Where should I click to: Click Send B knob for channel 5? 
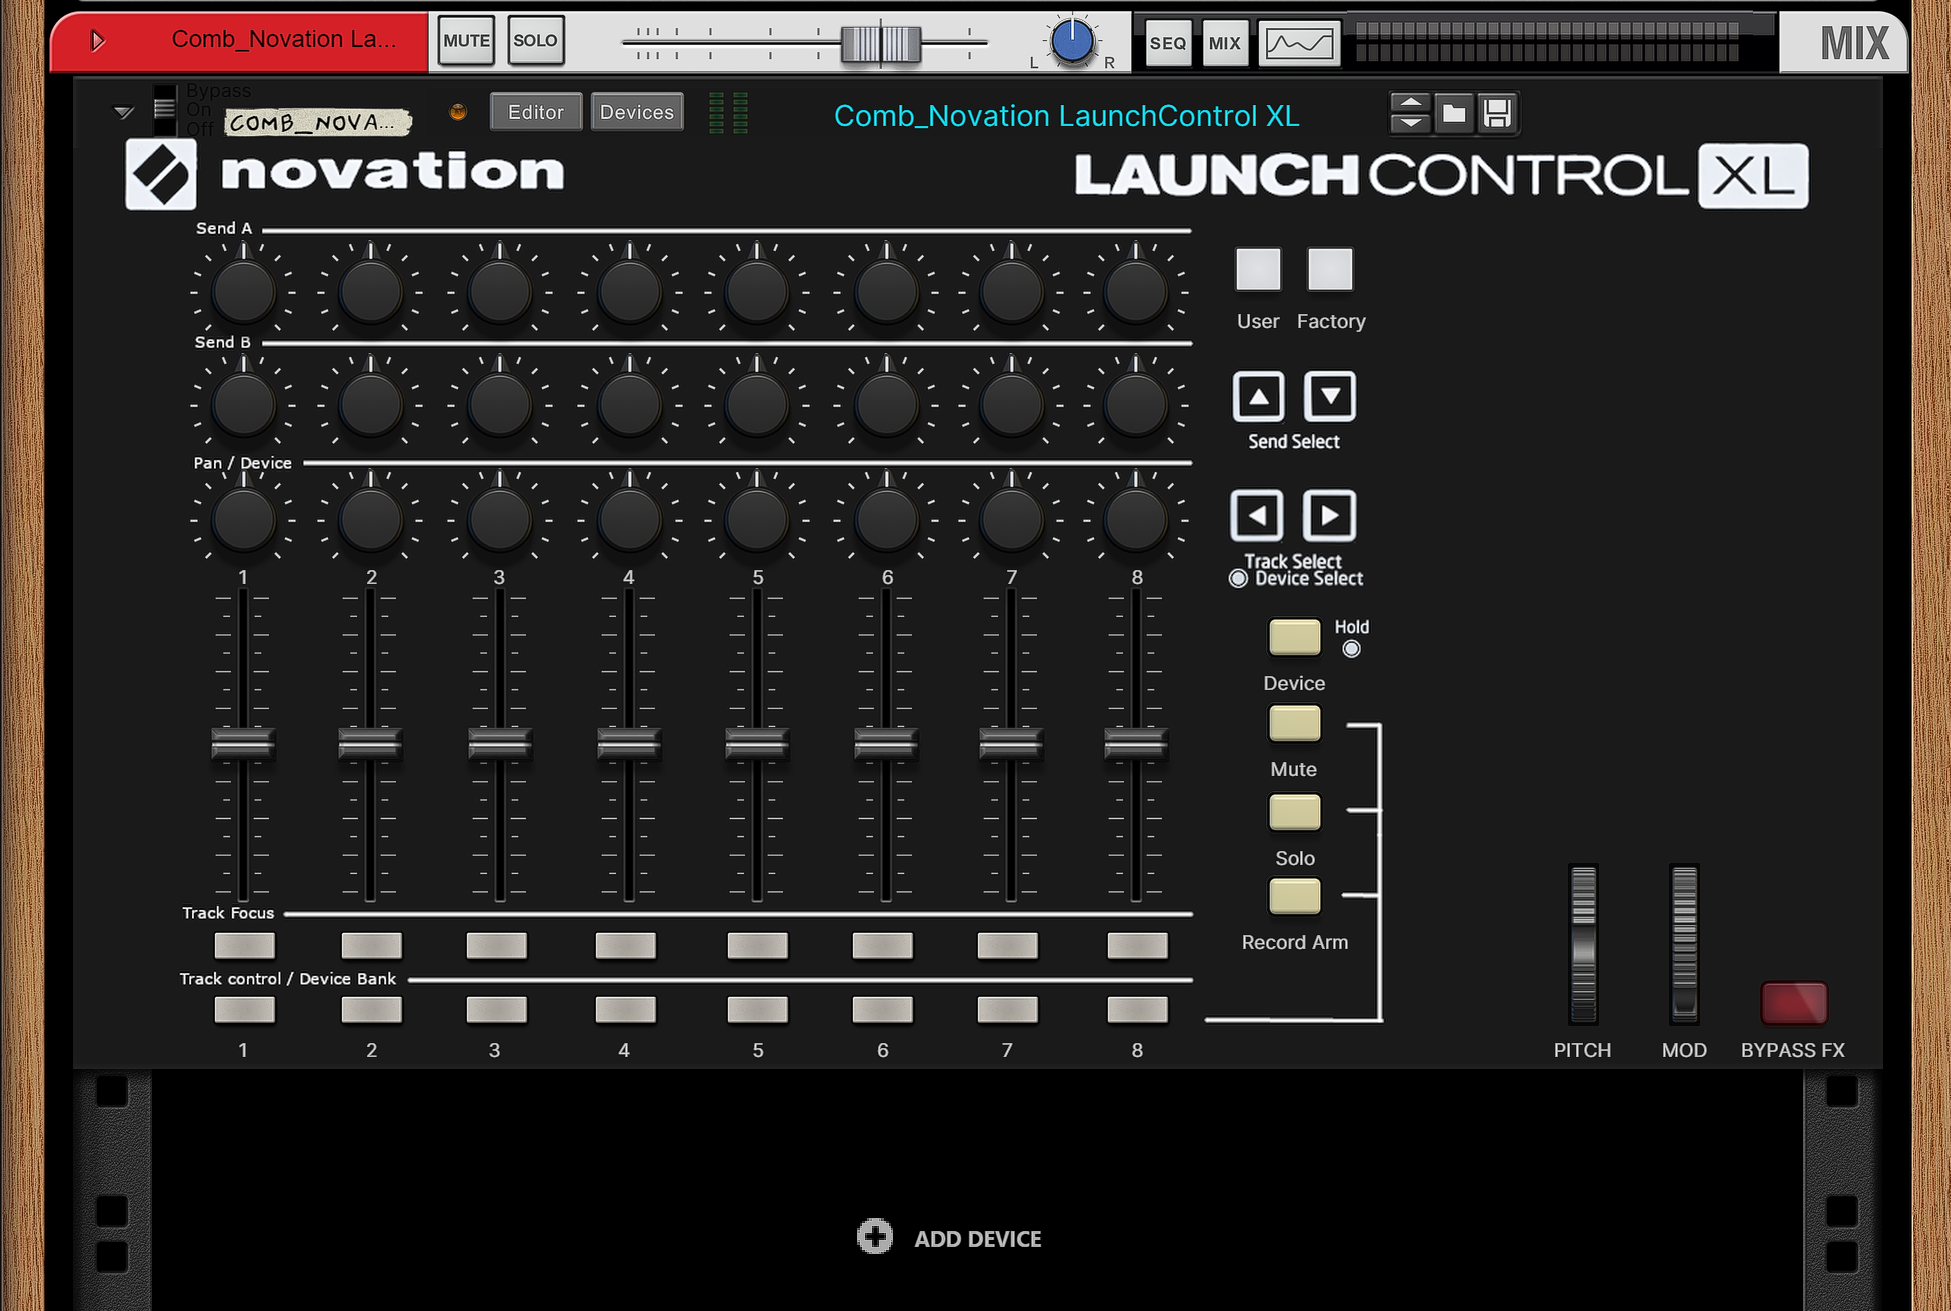(757, 405)
